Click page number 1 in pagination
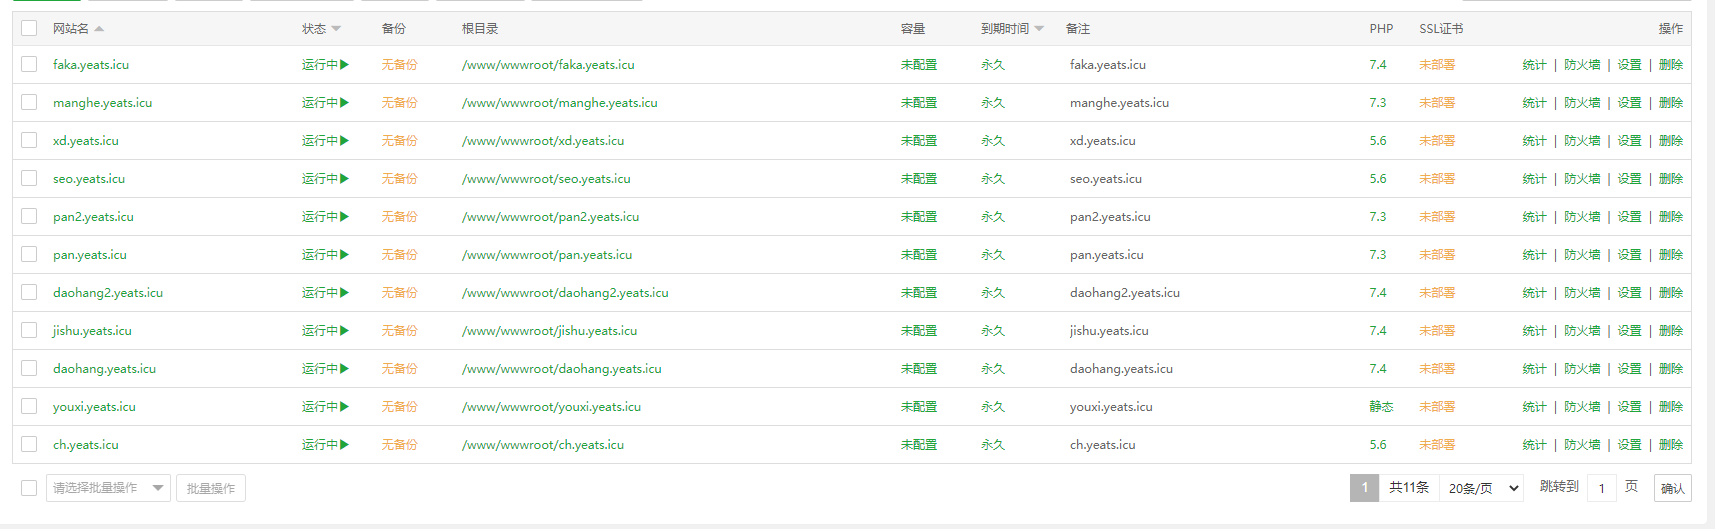The image size is (1715, 529). tap(1364, 488)
